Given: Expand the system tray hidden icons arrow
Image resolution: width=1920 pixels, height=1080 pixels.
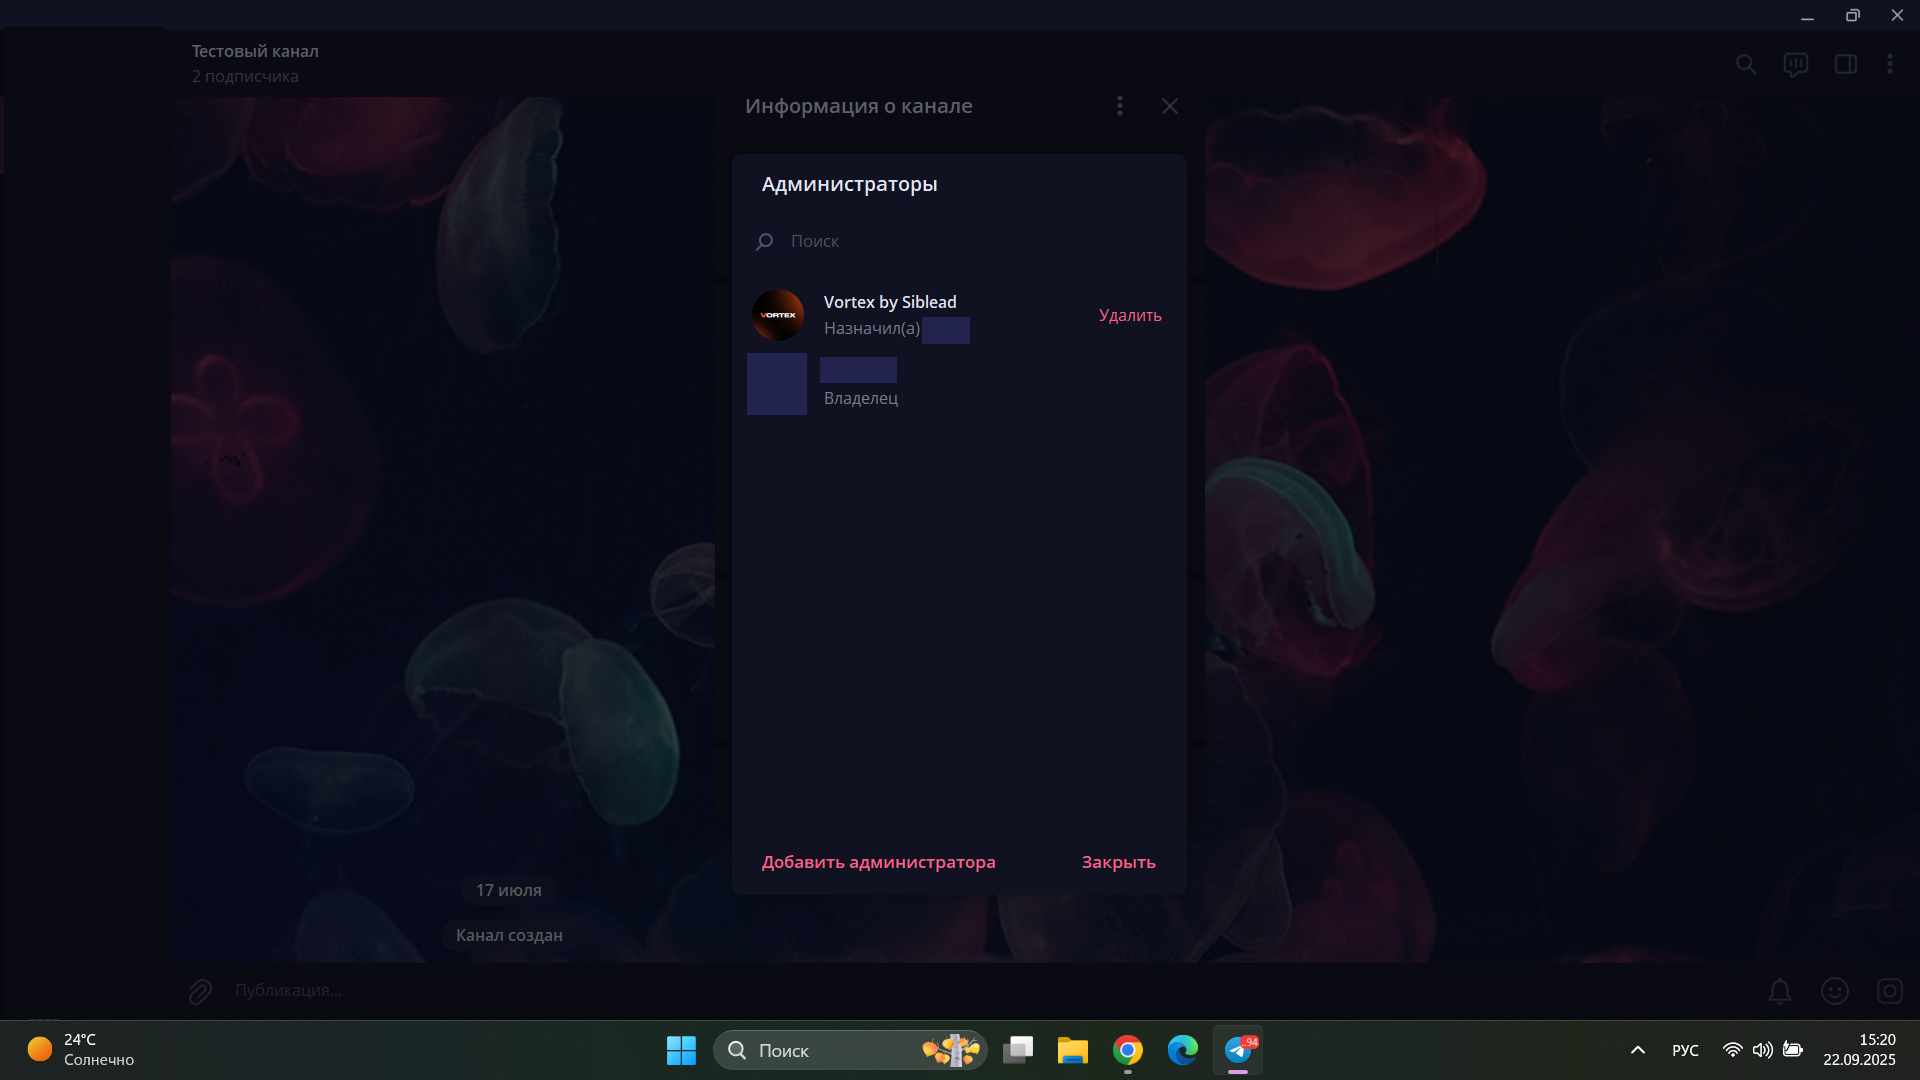Looking at the screenshot, I should [x=1637, y=1050].
